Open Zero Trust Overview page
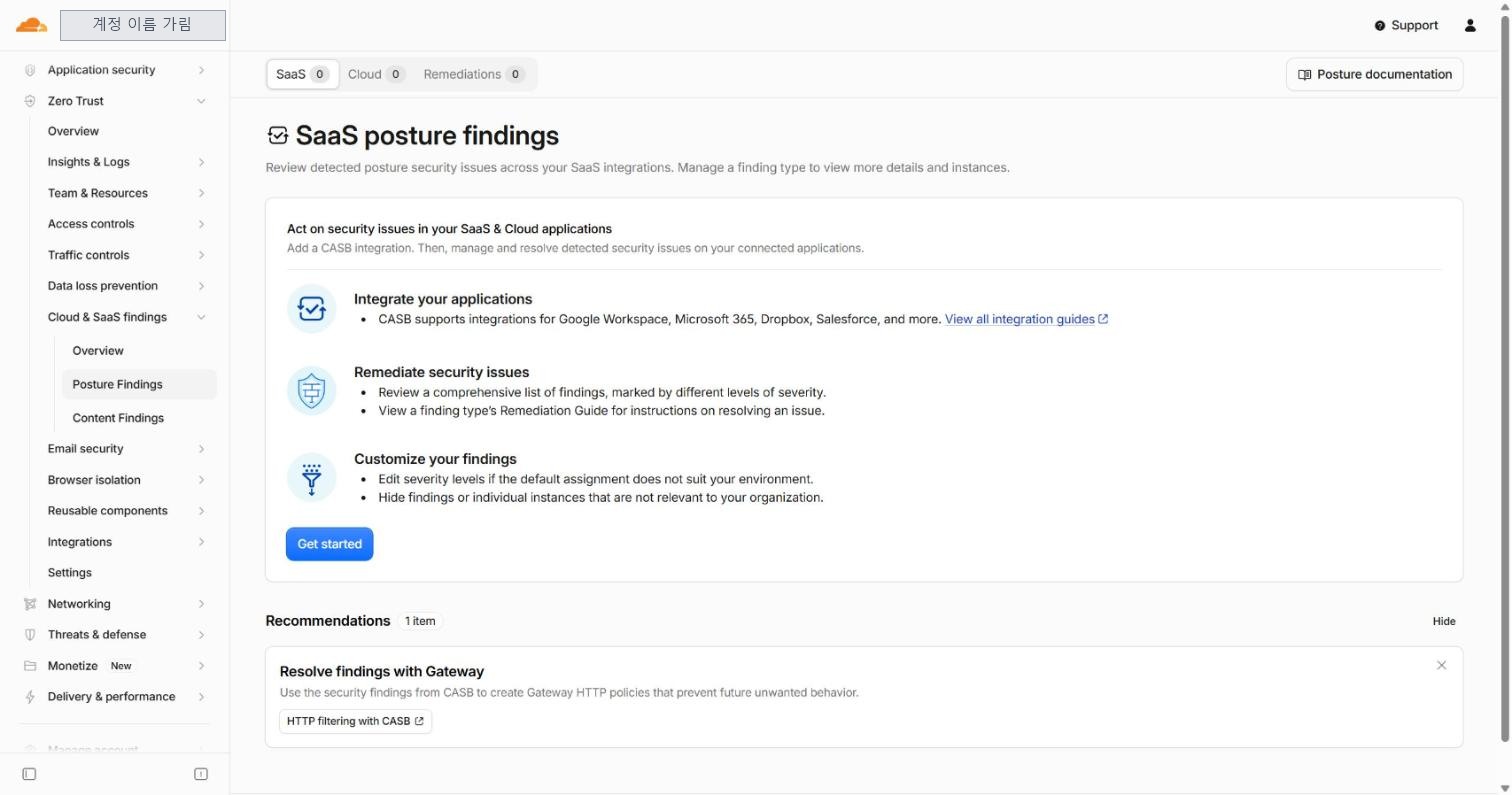The height and width of the screenshot is (795, 1512). click(73, 131)
